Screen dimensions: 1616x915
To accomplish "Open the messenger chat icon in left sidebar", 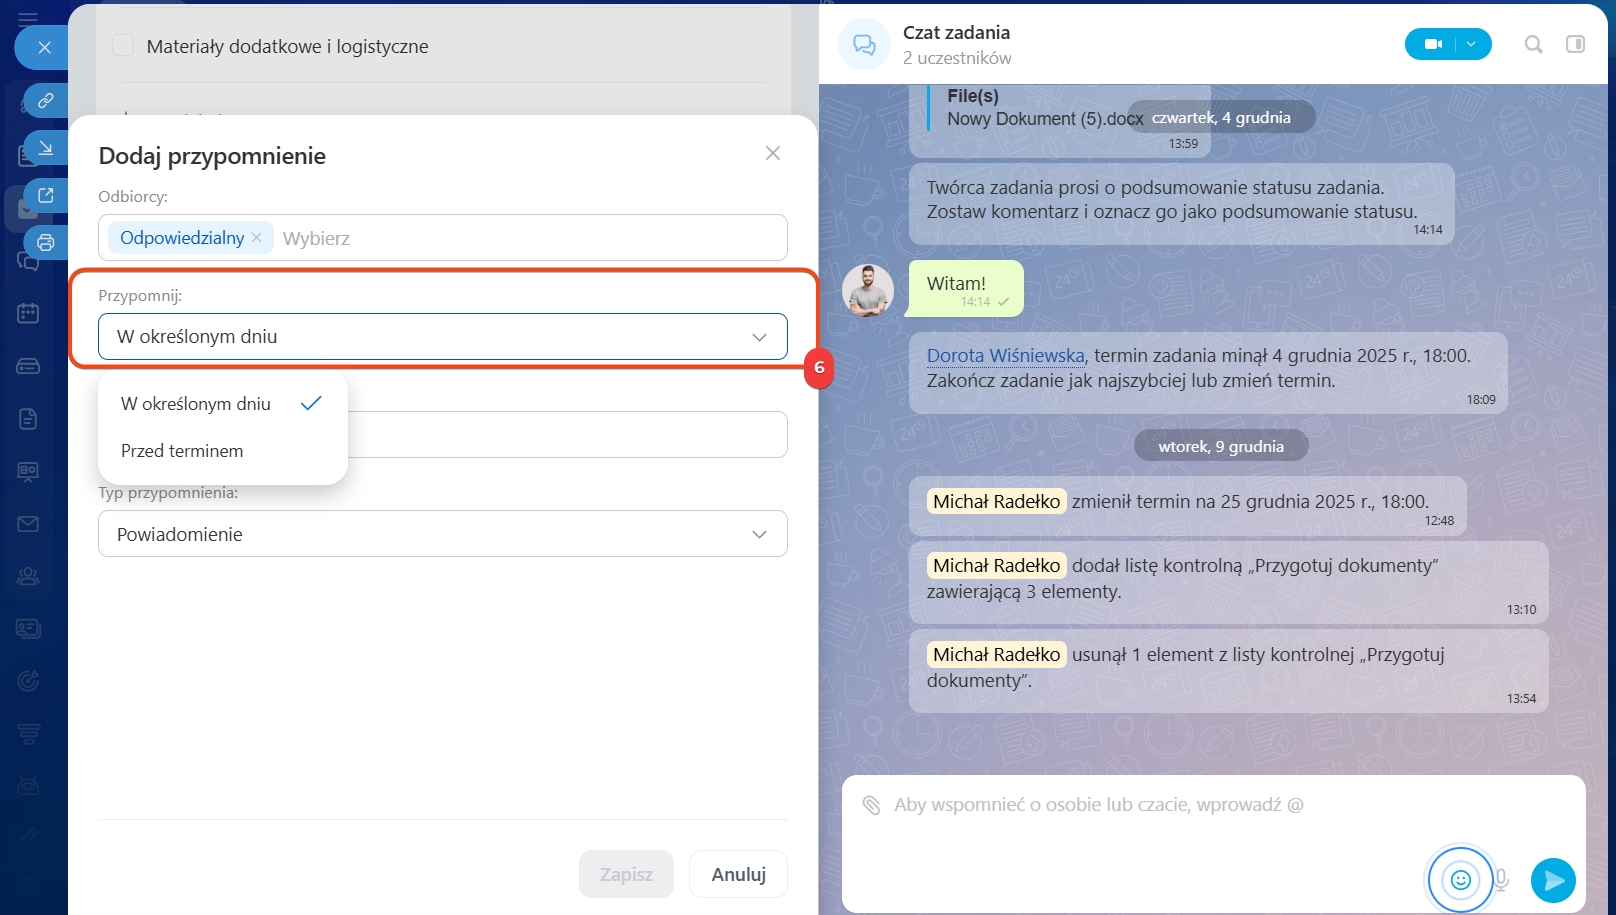I will 28,262.
